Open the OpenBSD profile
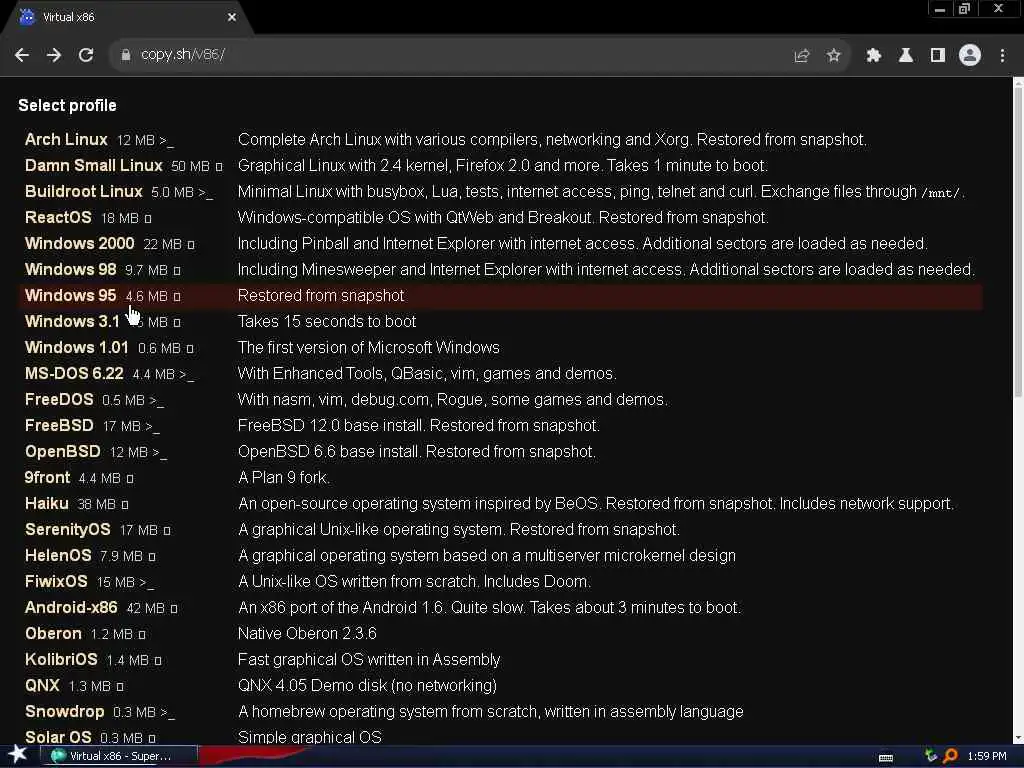 point(63,452)
